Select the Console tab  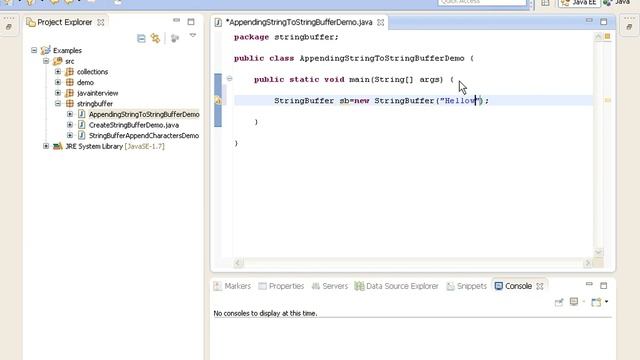pos(513,286)
